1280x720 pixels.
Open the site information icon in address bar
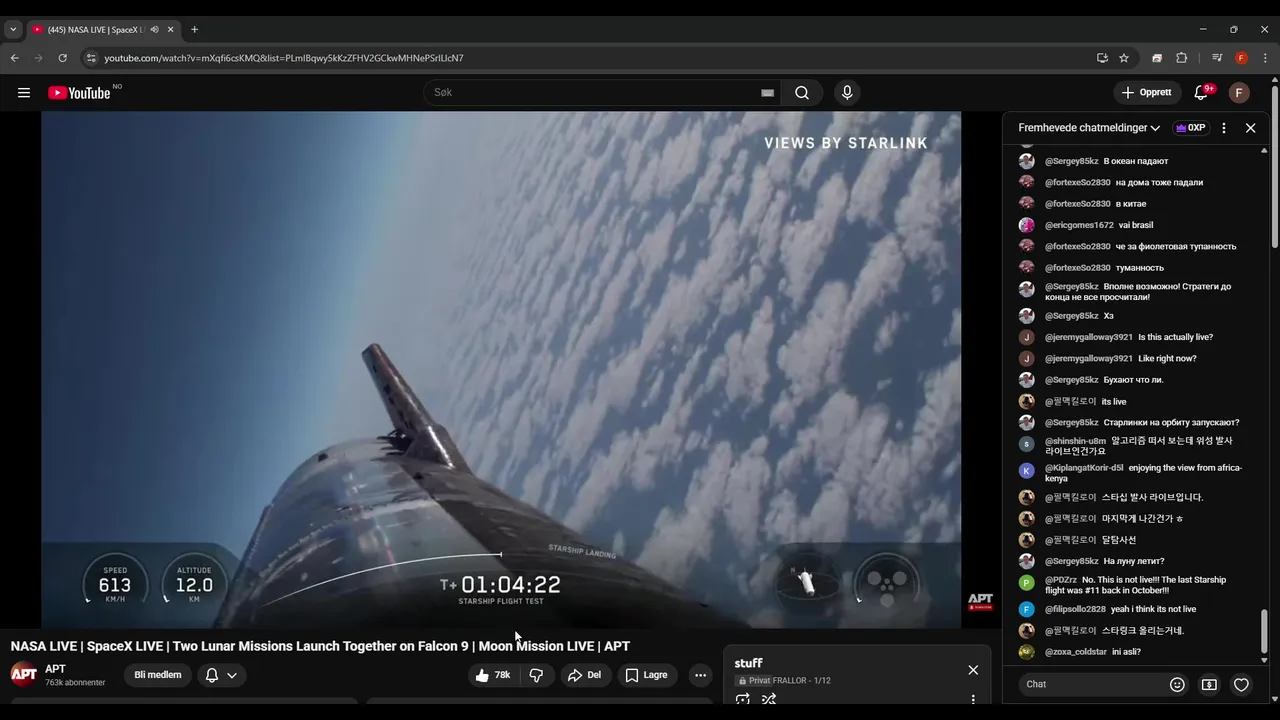coord(91,58)
